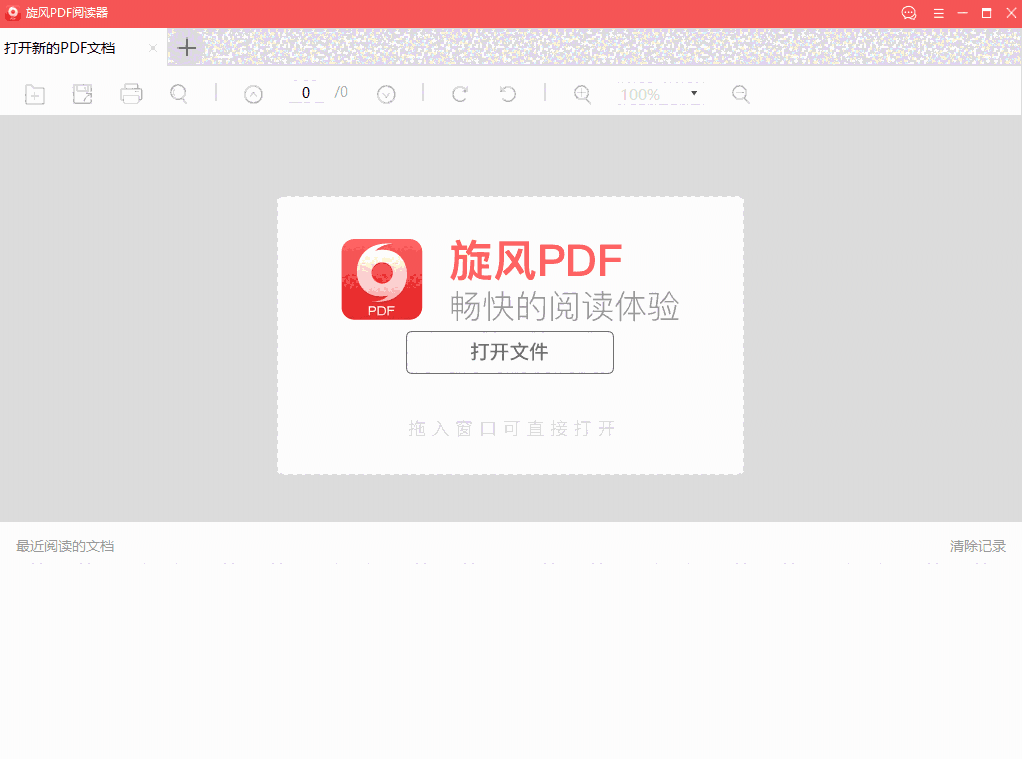Clear history via the 清除记录 link
The height and width of the screenshot is (759, 1022).
(978, 546)
